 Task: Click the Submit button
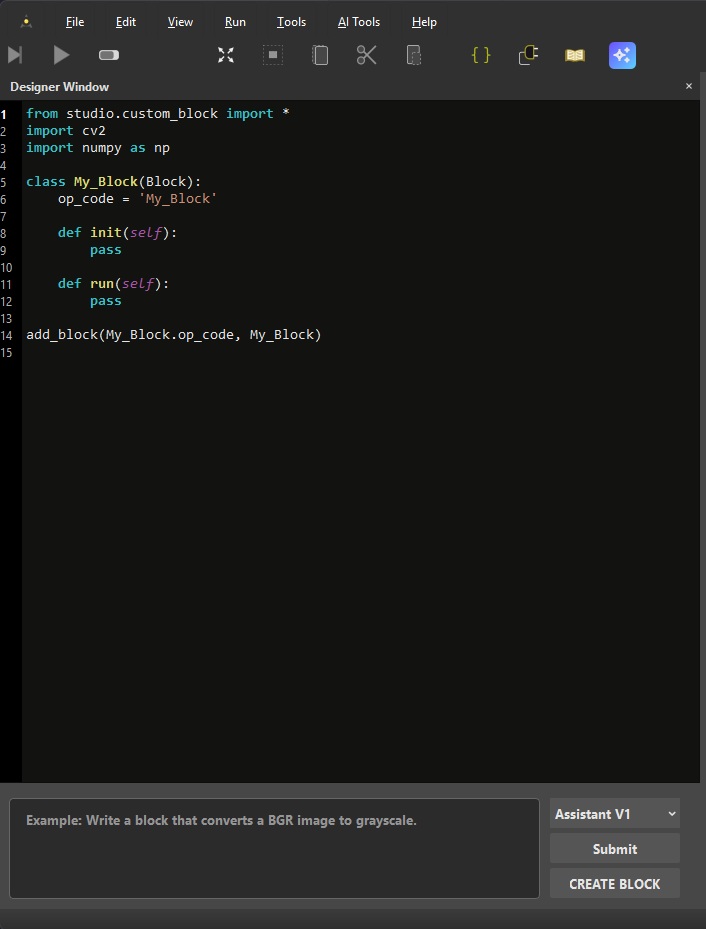coord(614,849)
